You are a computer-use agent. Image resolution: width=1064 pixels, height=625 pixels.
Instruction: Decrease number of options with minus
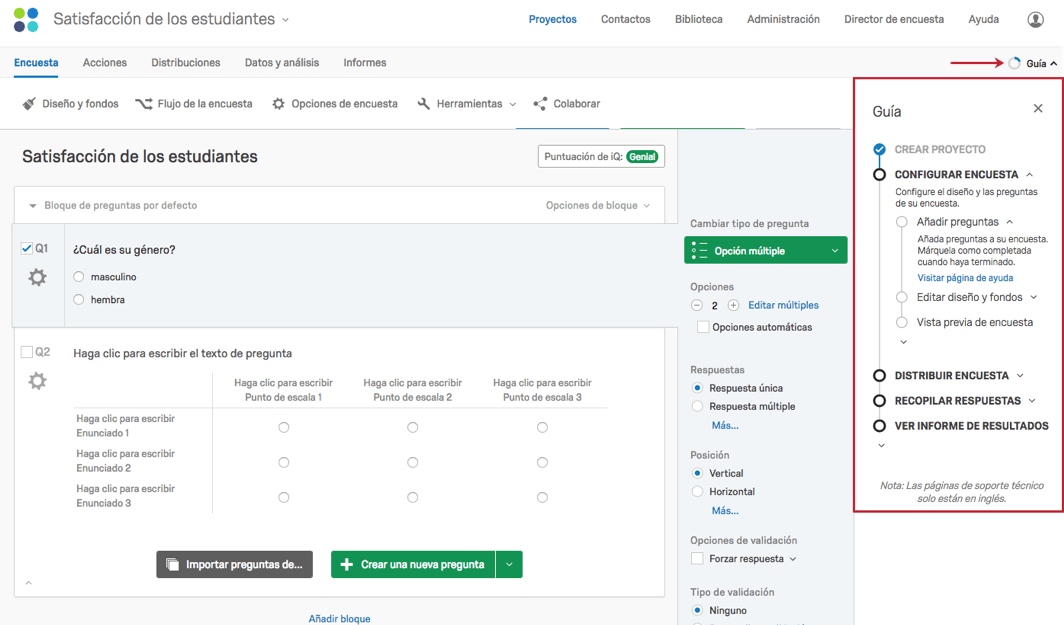click(x=697, y=305)
